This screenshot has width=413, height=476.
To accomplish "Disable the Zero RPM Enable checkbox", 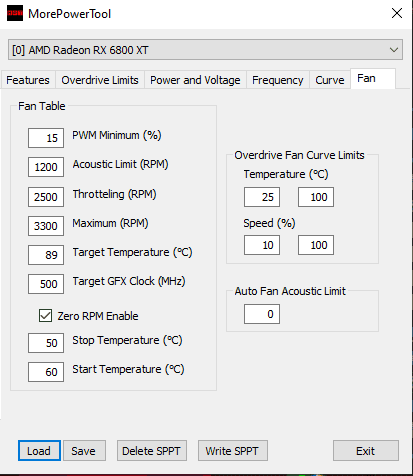I will tap(45, 316).
